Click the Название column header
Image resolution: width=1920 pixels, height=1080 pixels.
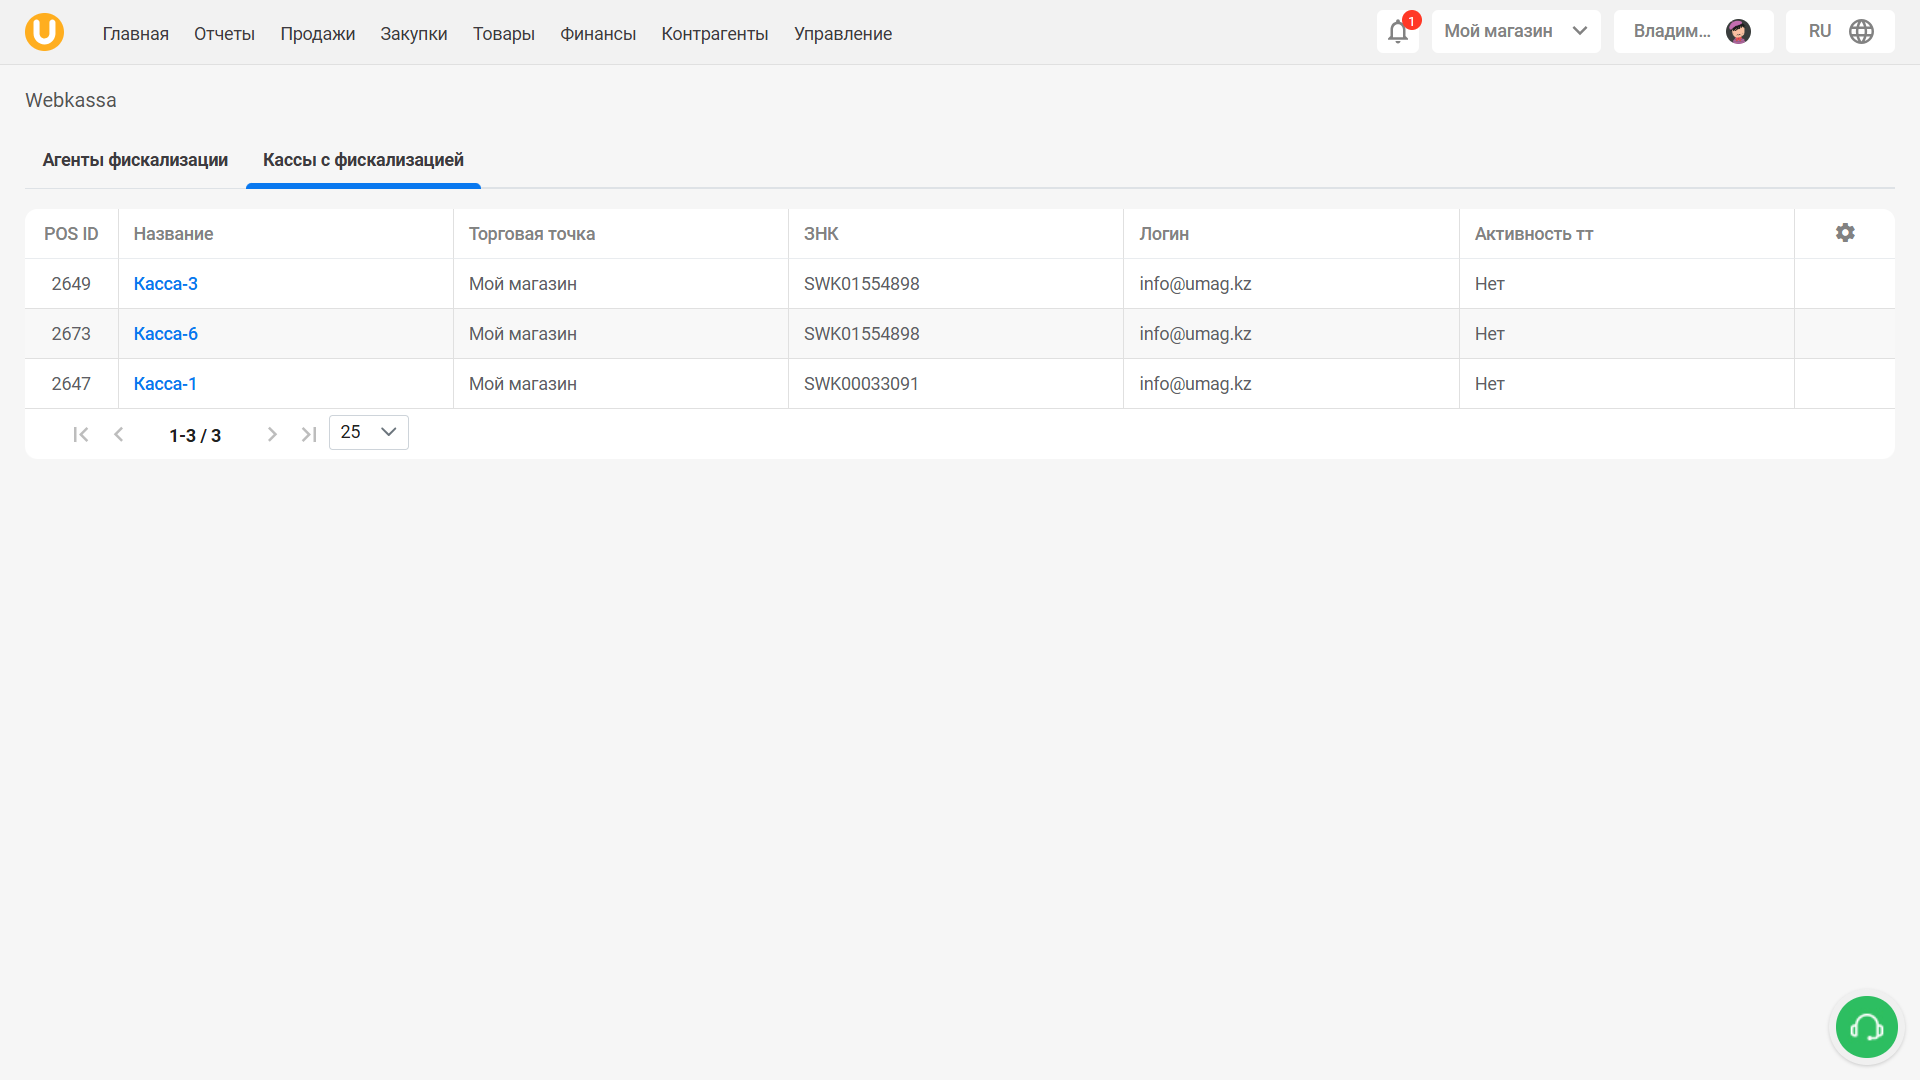174,234
